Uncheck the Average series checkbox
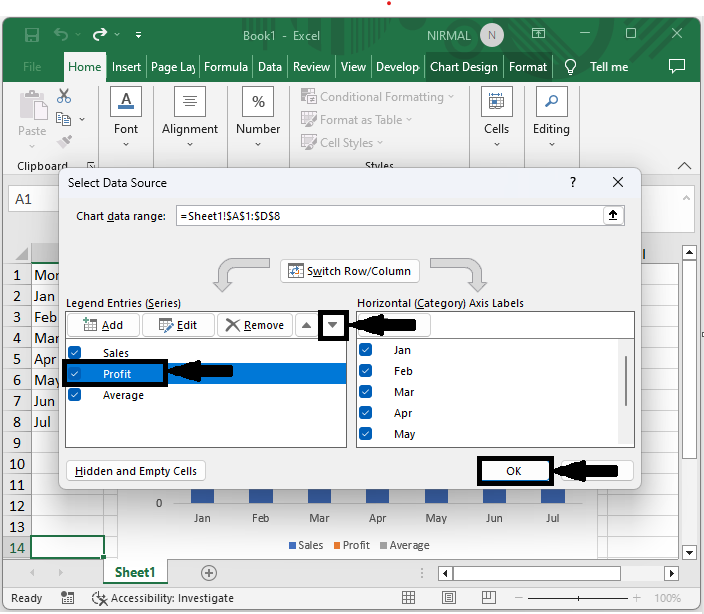This screenshot has height=614, width=704. [x=74, y=395]
